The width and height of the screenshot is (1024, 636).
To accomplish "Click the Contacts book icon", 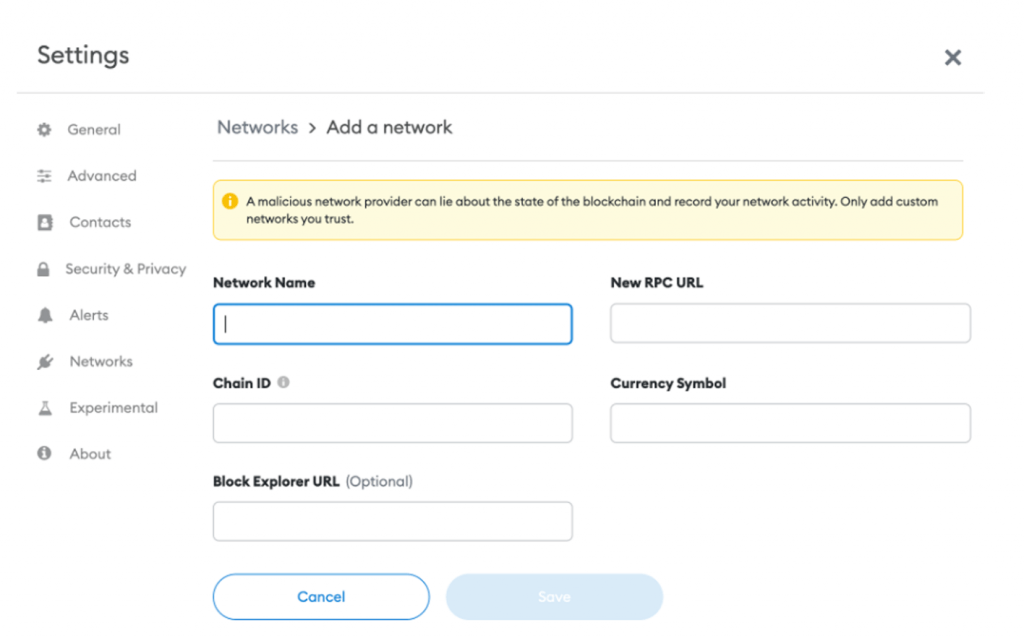I will pos(44,223).
